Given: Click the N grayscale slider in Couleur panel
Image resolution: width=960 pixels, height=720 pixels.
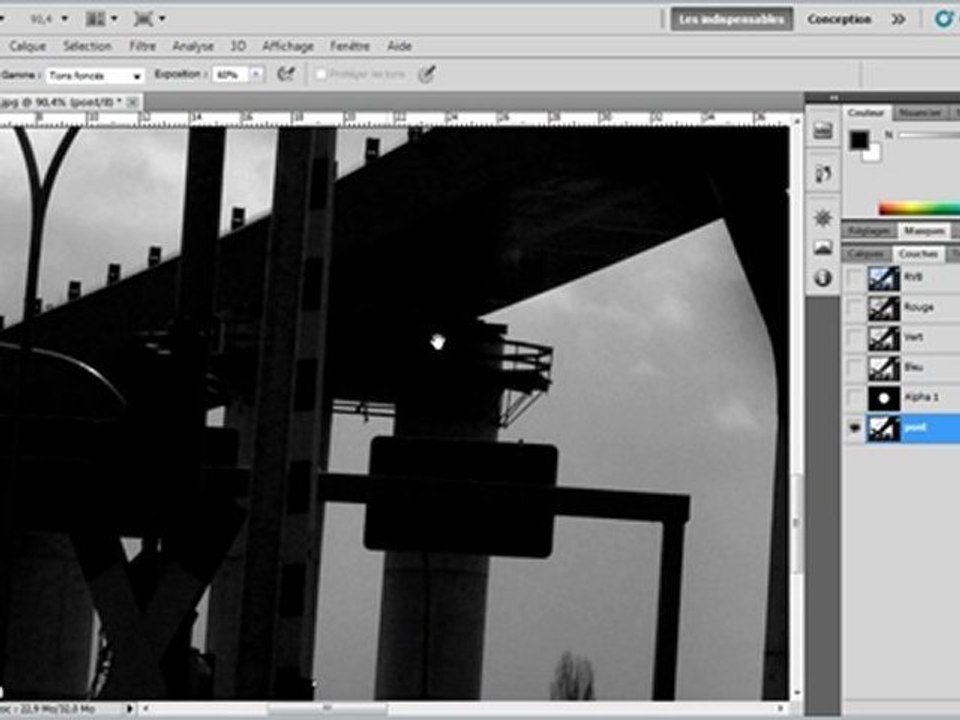Looking at the screenshot, I should [x=929, y=135].
